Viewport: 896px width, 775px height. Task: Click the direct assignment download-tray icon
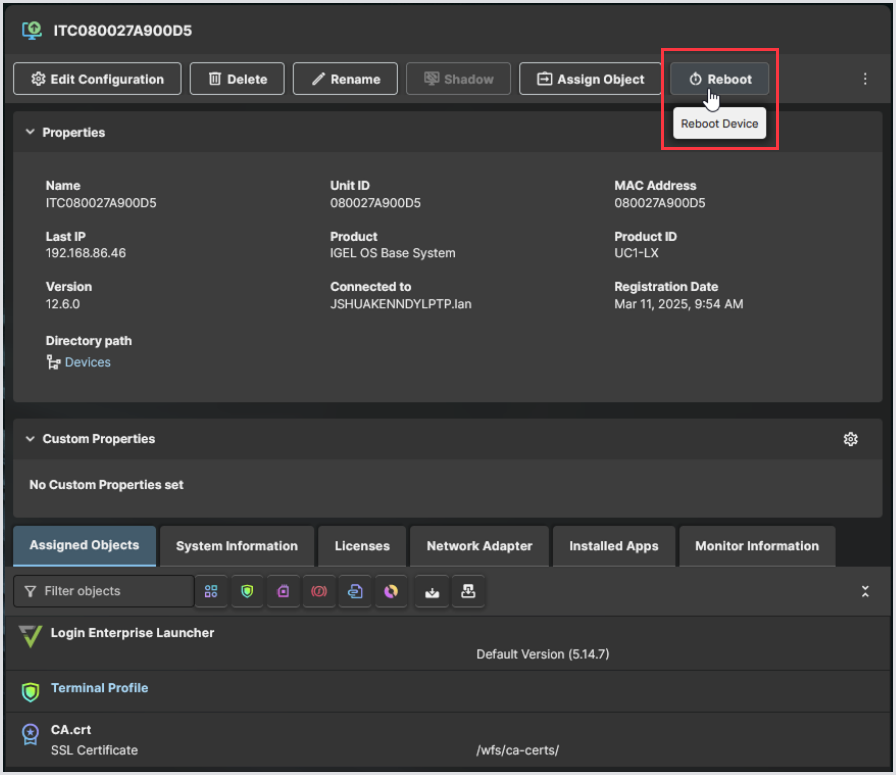coord(432,592)
